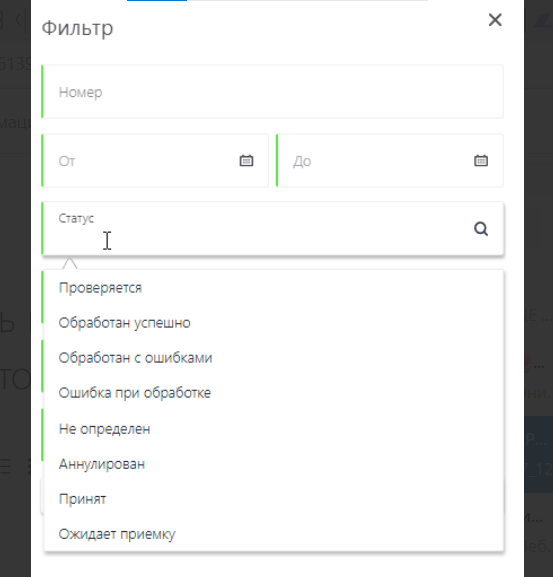The height and width of the screenshot is (577, 553).
Task: Click the magnifier icon in Статус field
Action: tap(481, 229)
